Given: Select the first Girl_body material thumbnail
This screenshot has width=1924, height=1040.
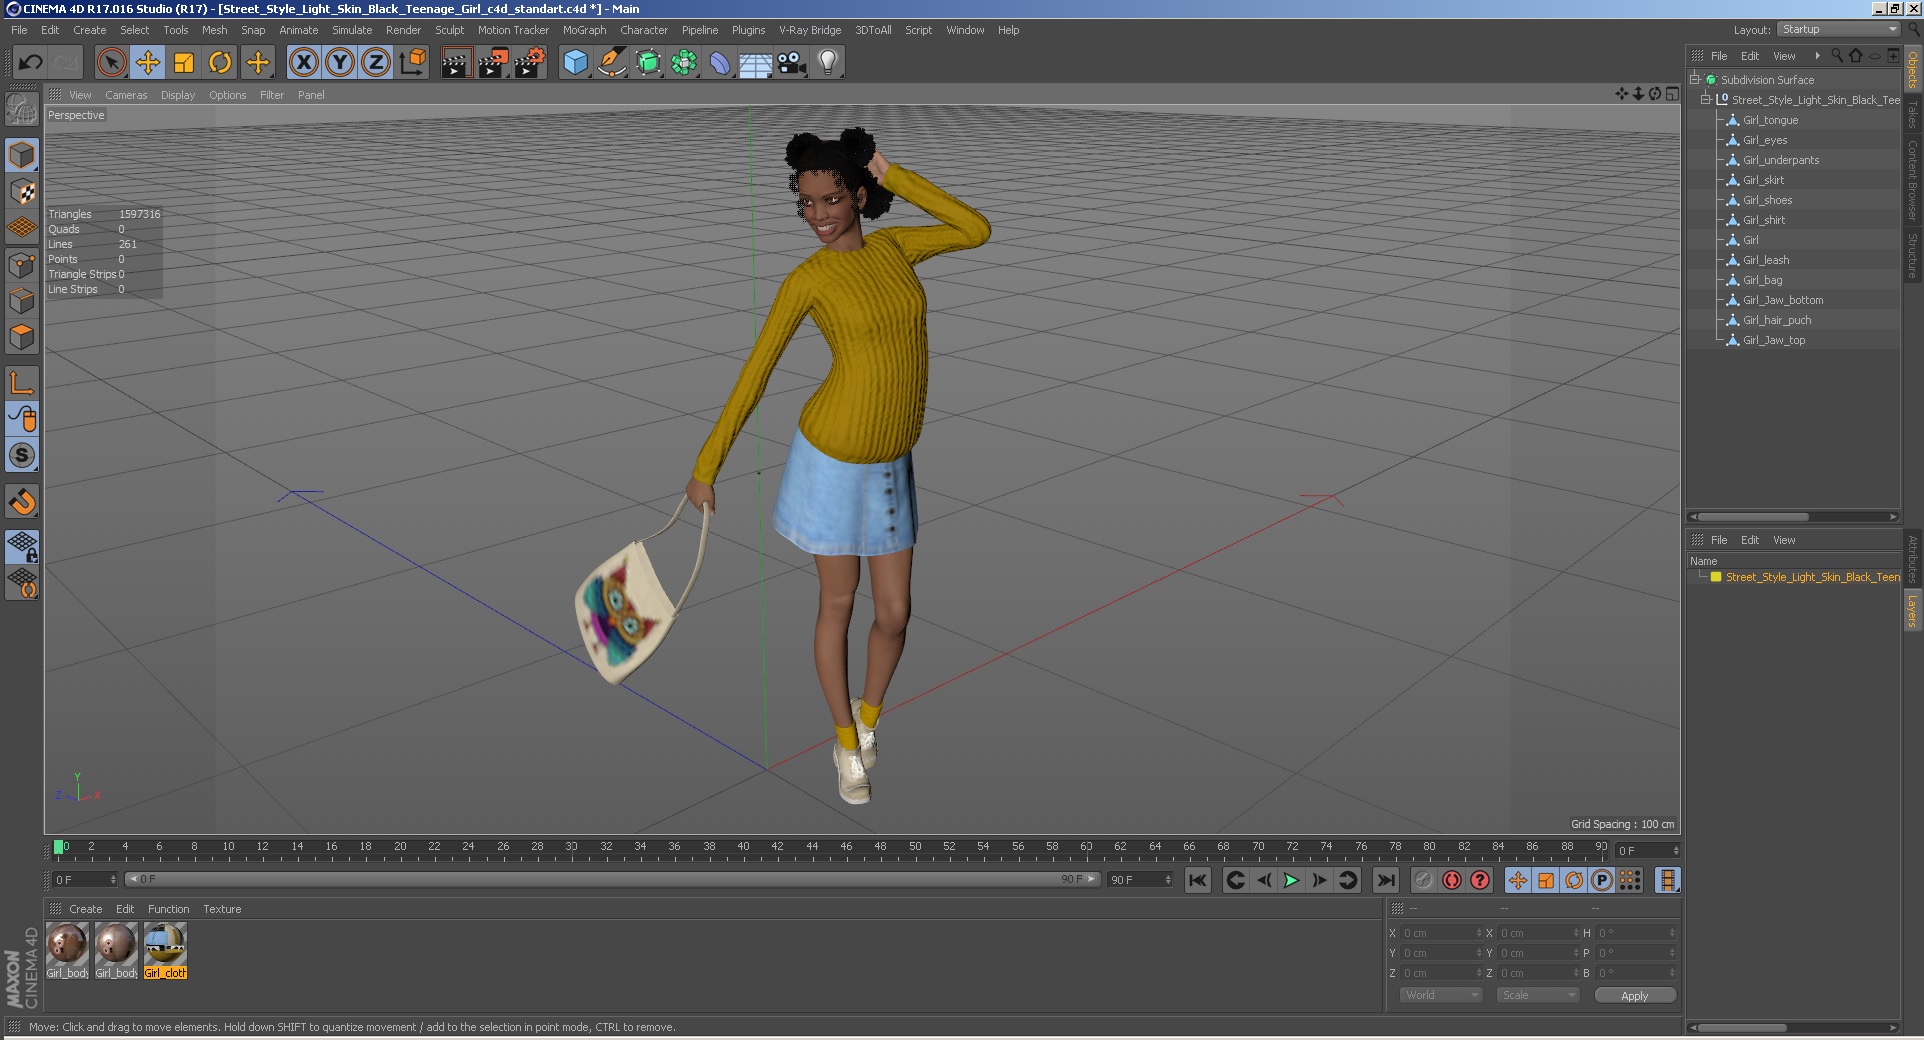Looking at the screenshot, I should (67, 950).
